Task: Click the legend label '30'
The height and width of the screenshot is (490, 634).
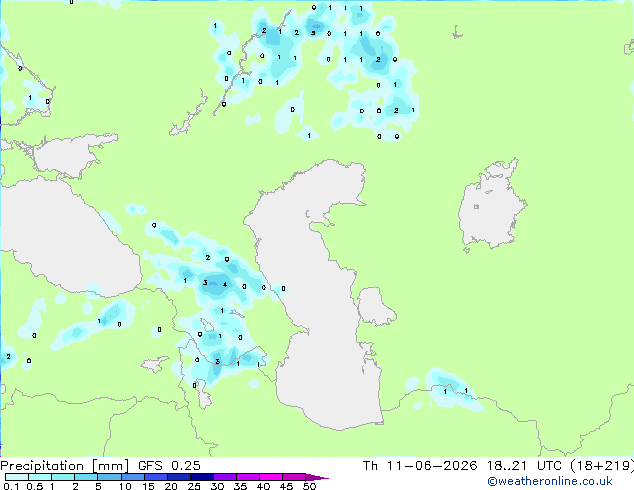Action: click(x=217, y=486)
